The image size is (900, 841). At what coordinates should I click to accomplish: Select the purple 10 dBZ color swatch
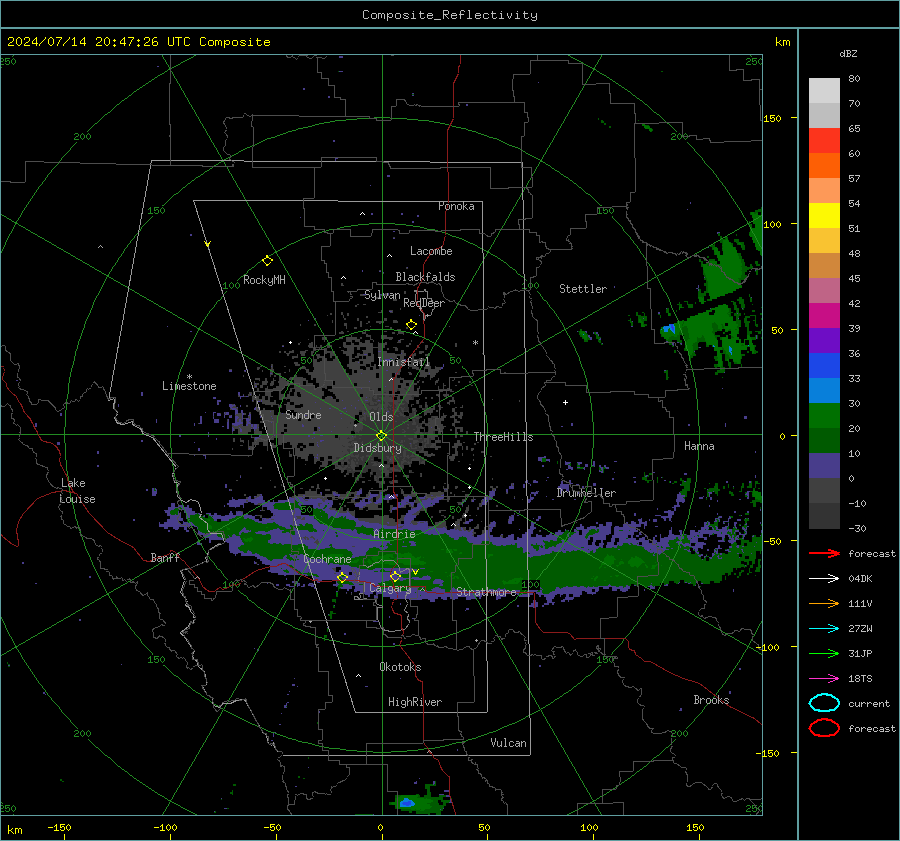click(824, 465)
